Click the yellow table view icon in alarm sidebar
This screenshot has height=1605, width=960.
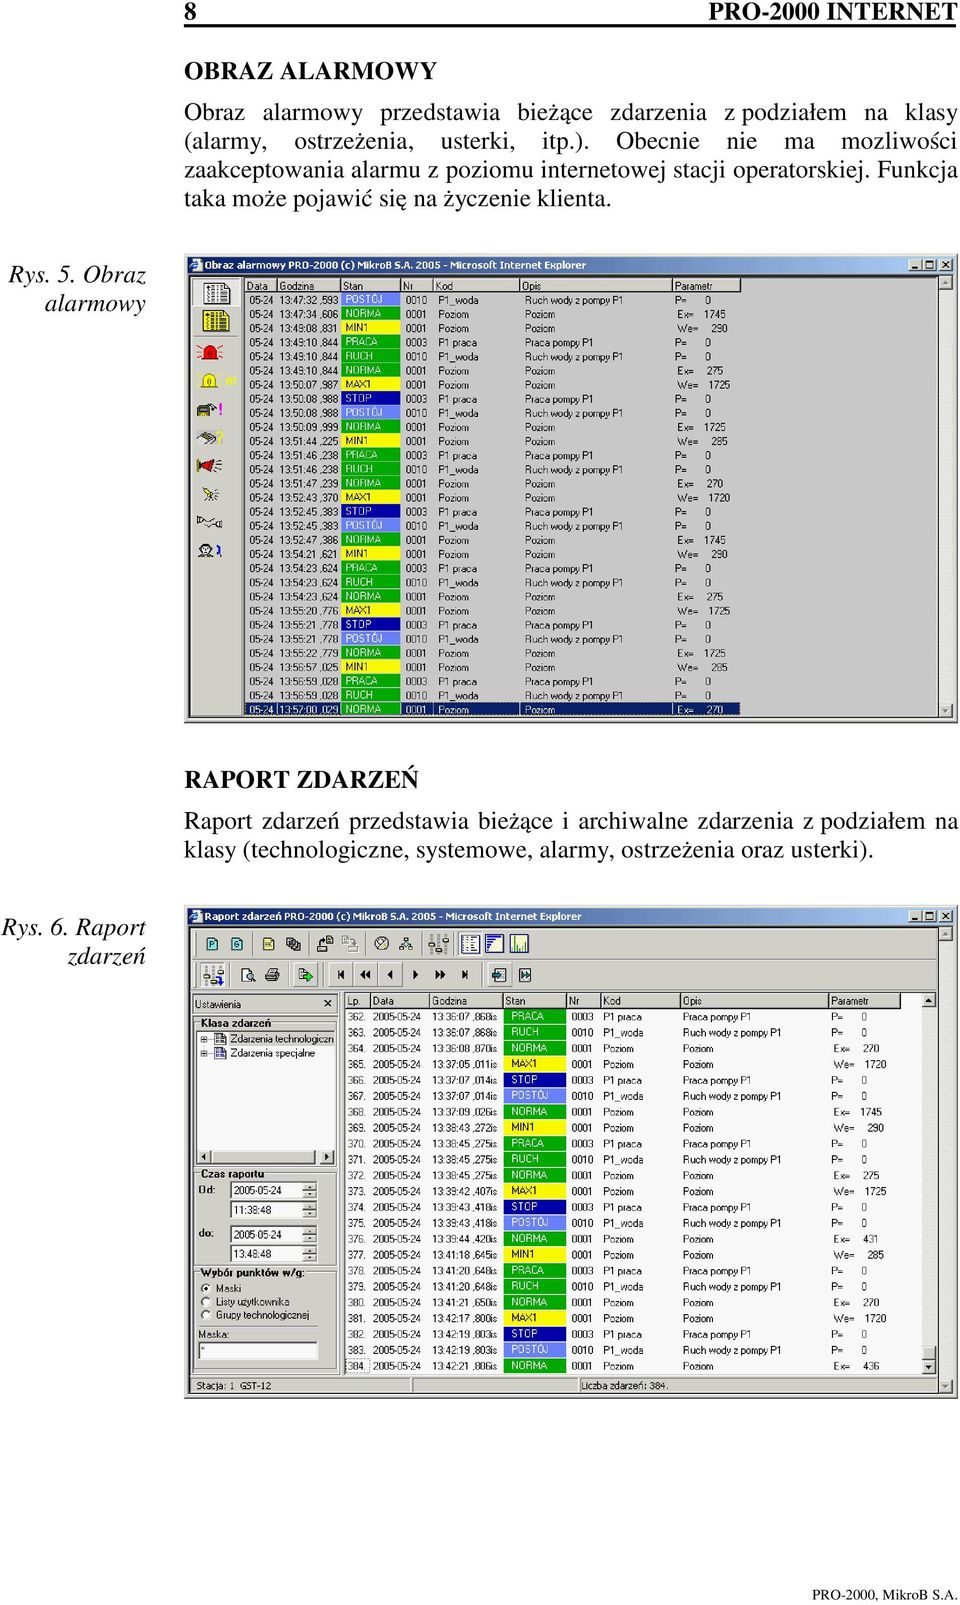click(216, 321)
